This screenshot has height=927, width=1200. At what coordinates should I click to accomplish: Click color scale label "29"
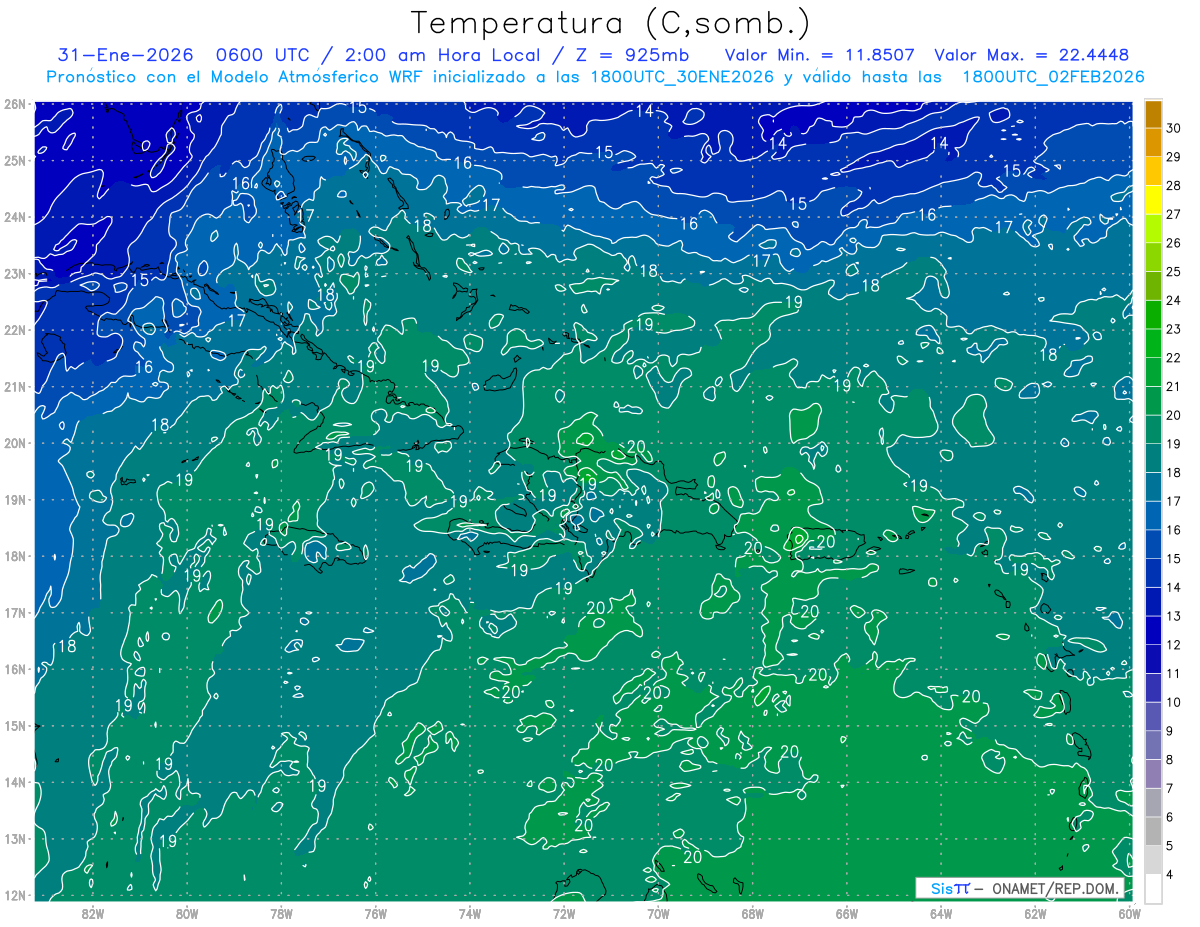pos(1174,157)
